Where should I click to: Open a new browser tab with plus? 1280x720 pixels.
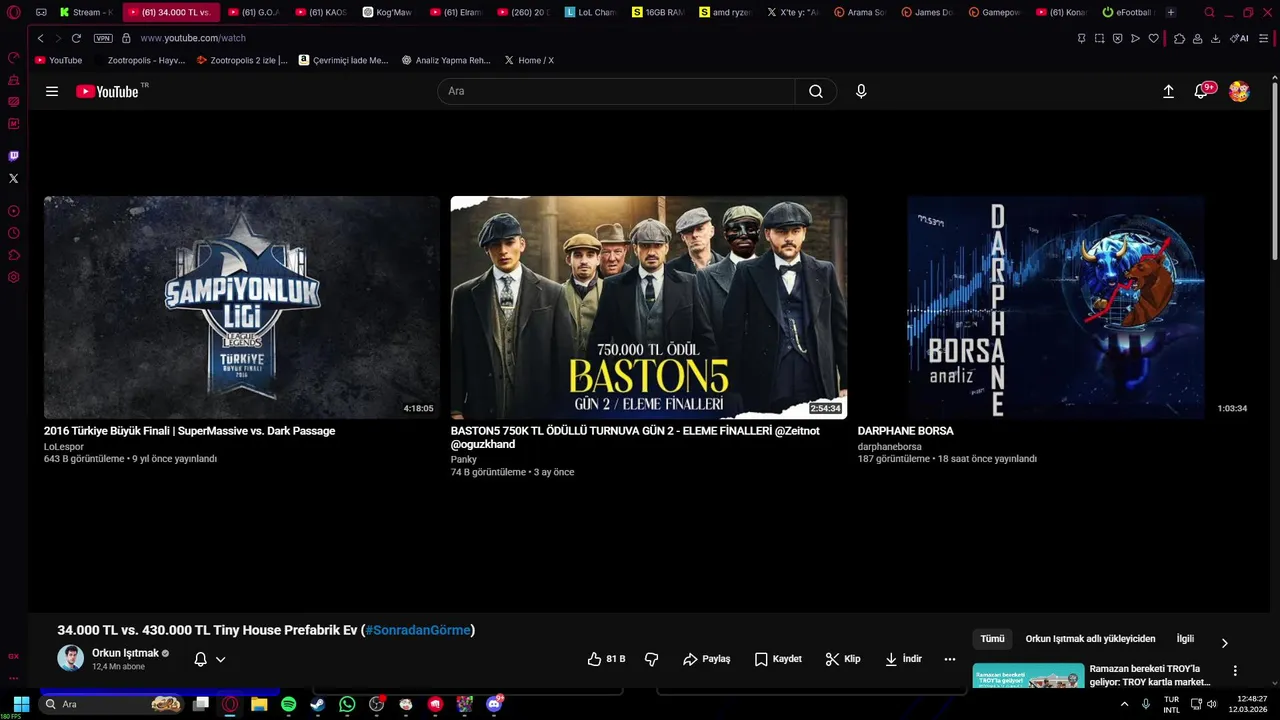tap(1171, 12)
